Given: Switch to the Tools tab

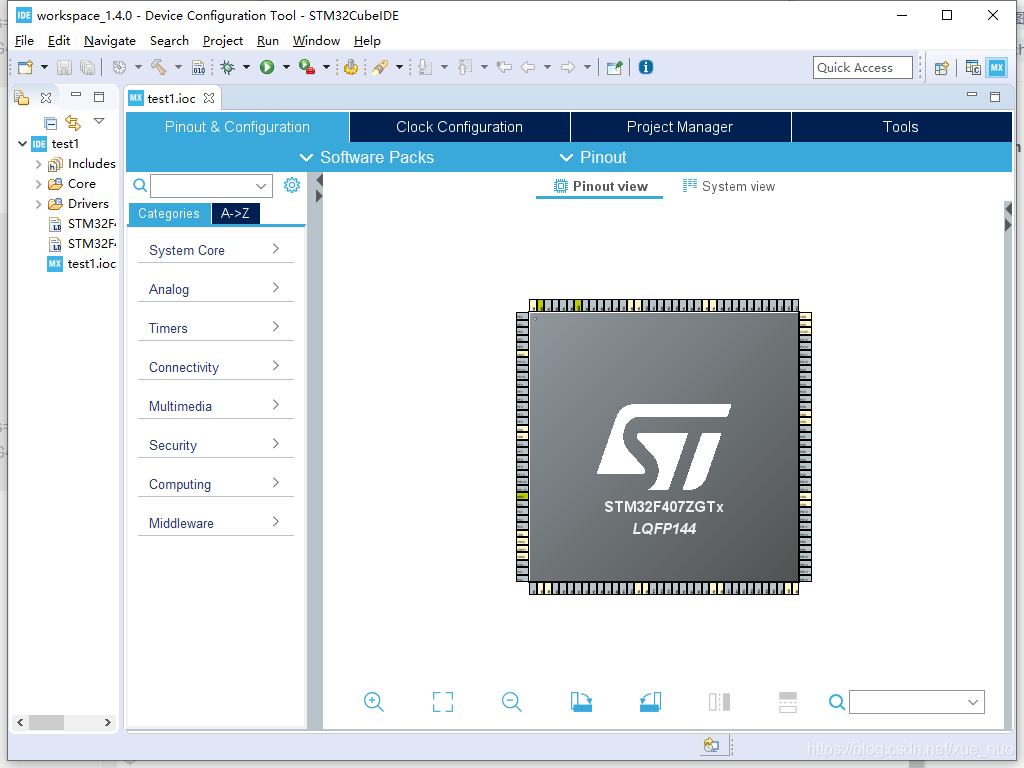Looking at the screenshot, I should pyautogui.click(x=901, y=127).
